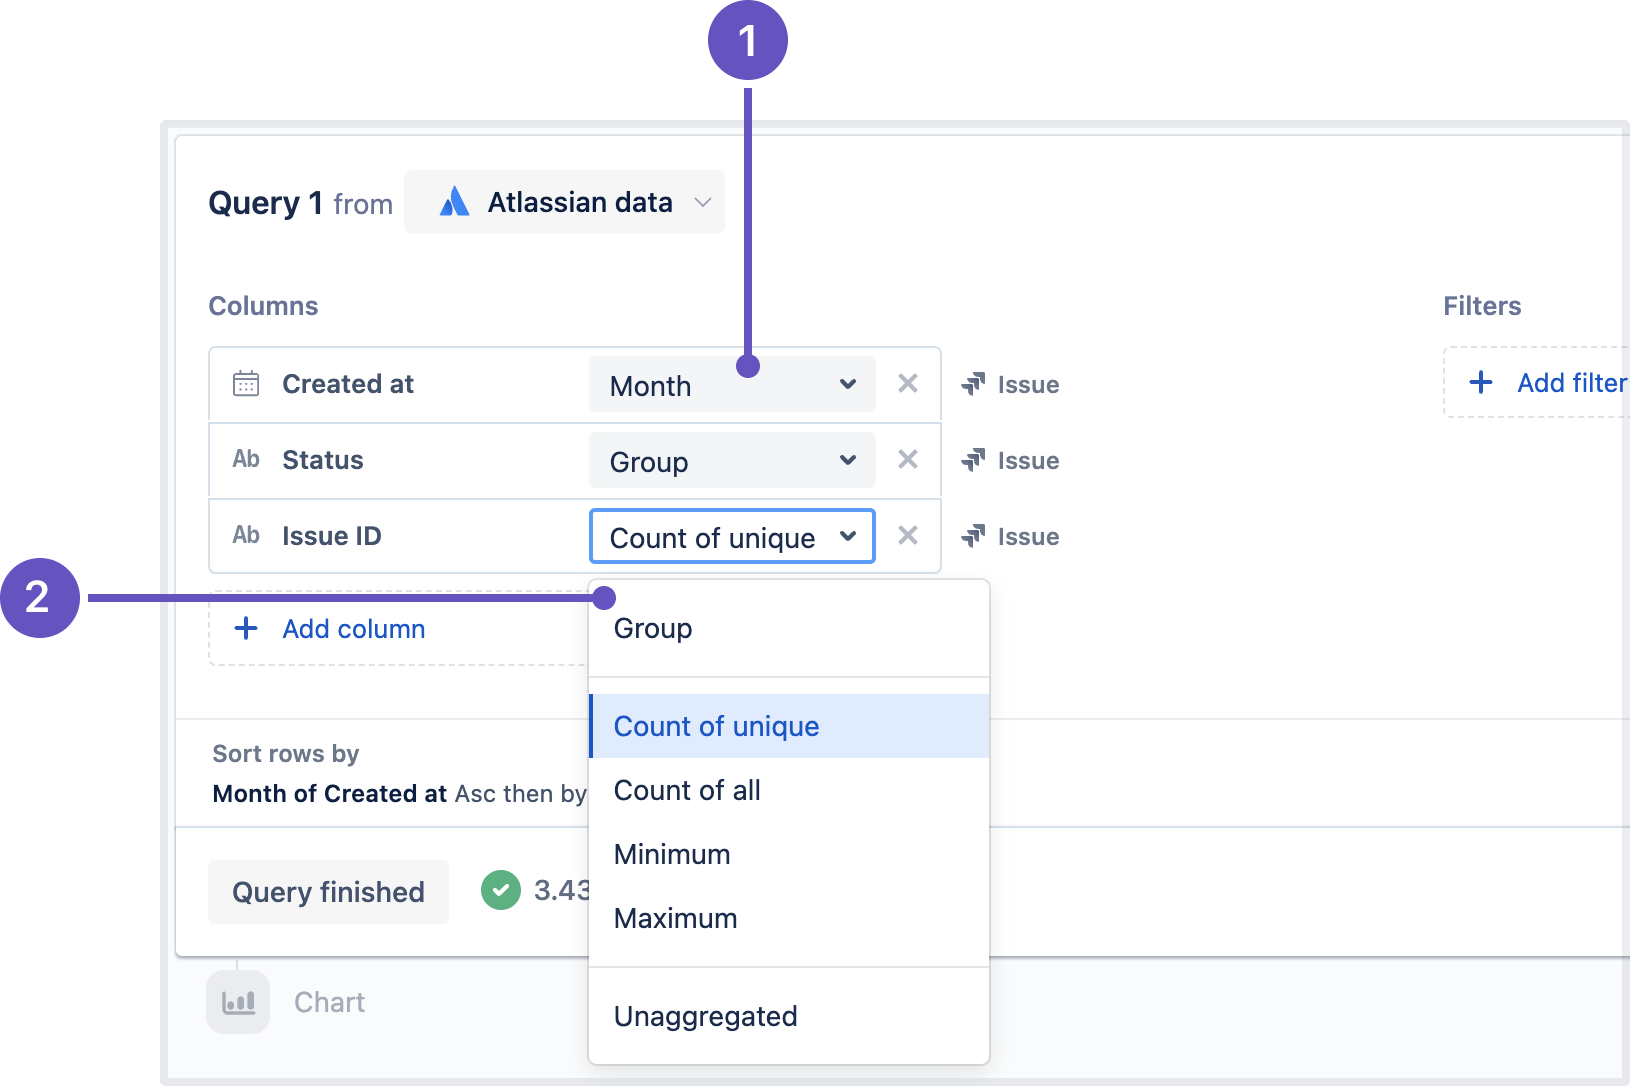Choose the Unaggregated option

coord(705,1017)
